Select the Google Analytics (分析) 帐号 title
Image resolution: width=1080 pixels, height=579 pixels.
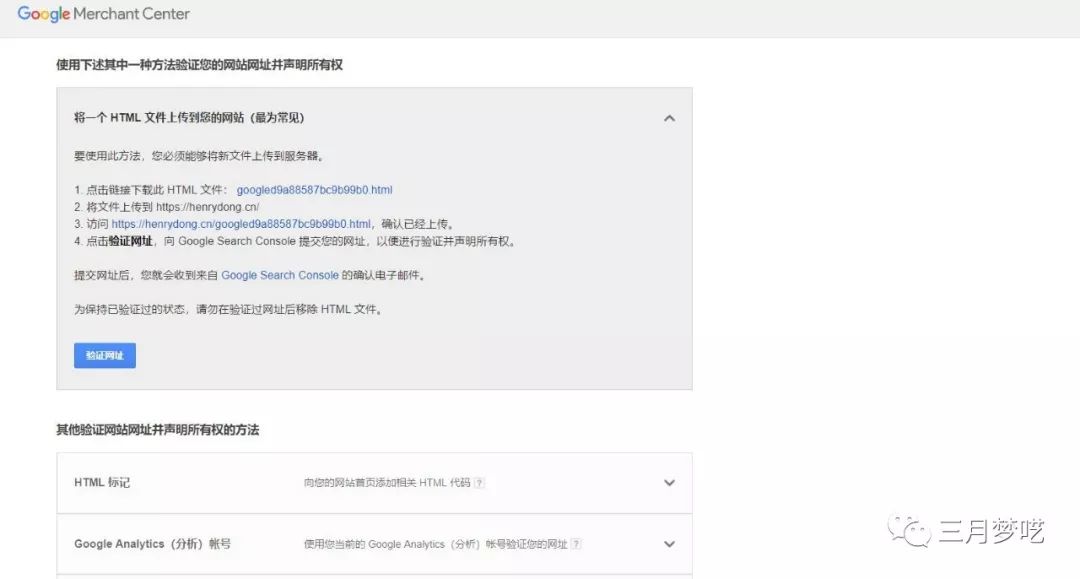point(152,544)
